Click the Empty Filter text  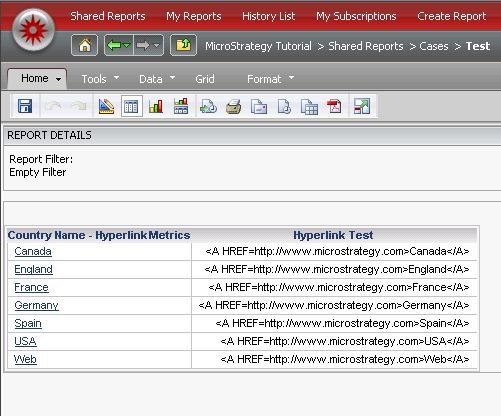coord(37,172)
